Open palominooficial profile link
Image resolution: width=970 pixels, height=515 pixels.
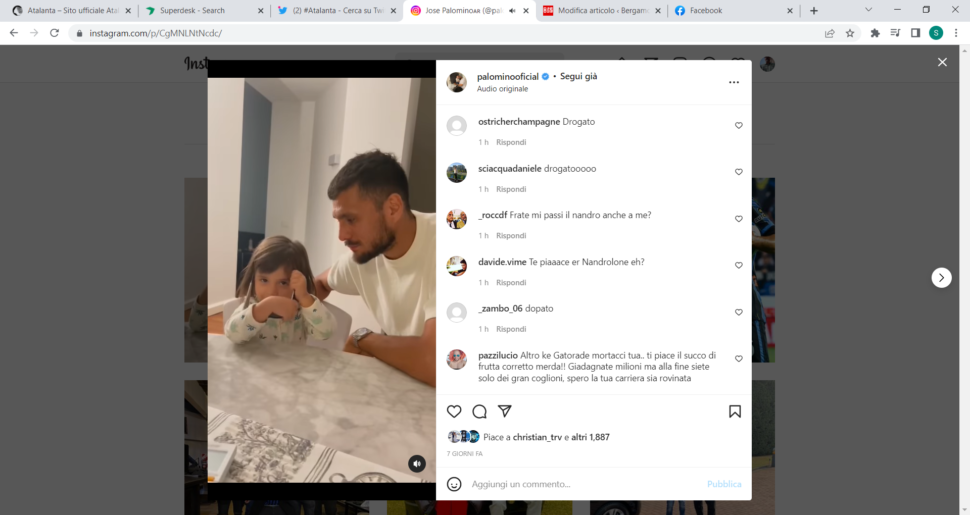click(508, 77)
